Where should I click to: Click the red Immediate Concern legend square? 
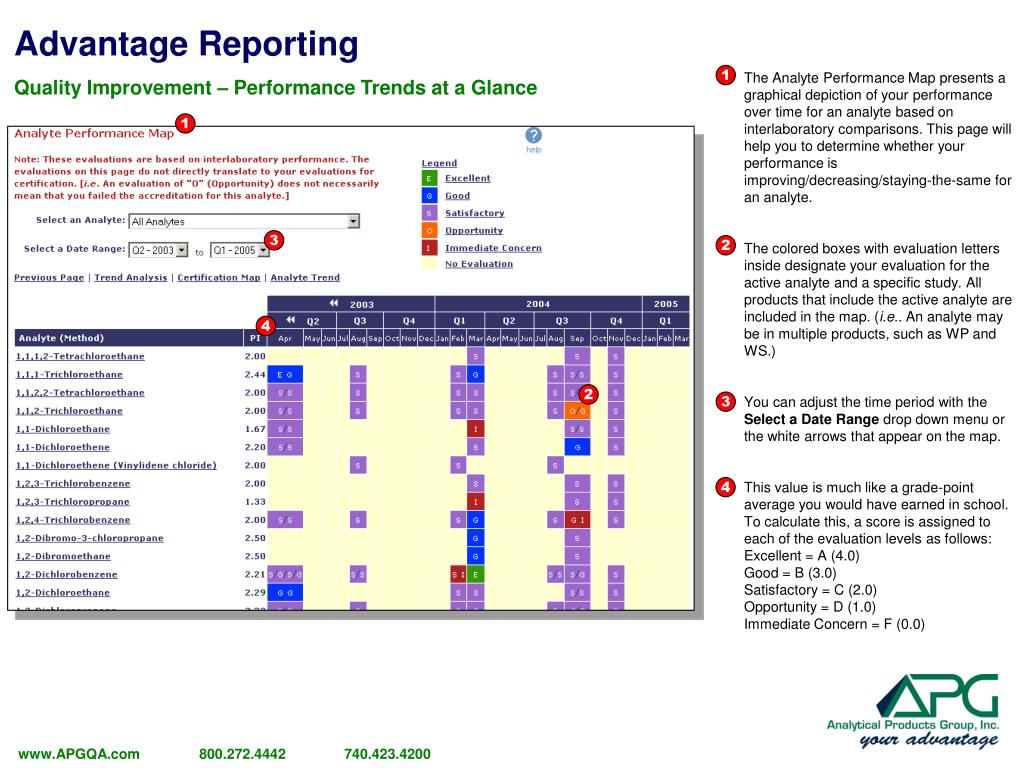[429, 248]
